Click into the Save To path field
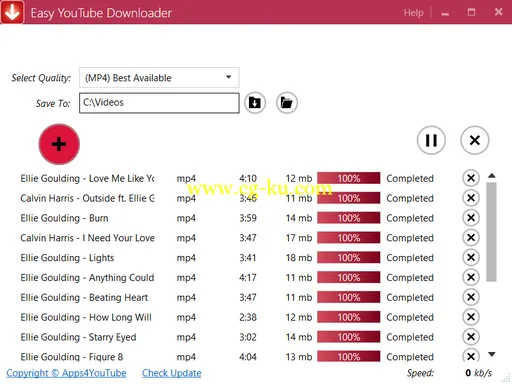 tap(159, 103)
